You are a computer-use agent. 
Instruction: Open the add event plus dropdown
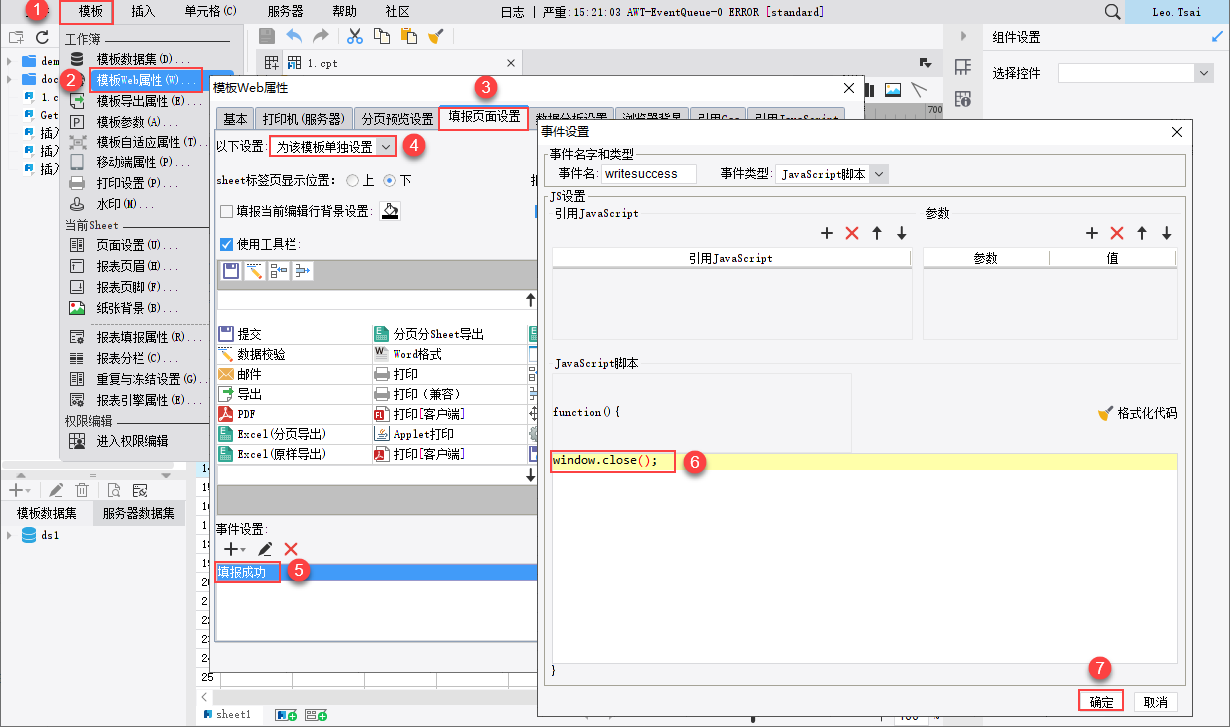[x=234, y=549]
